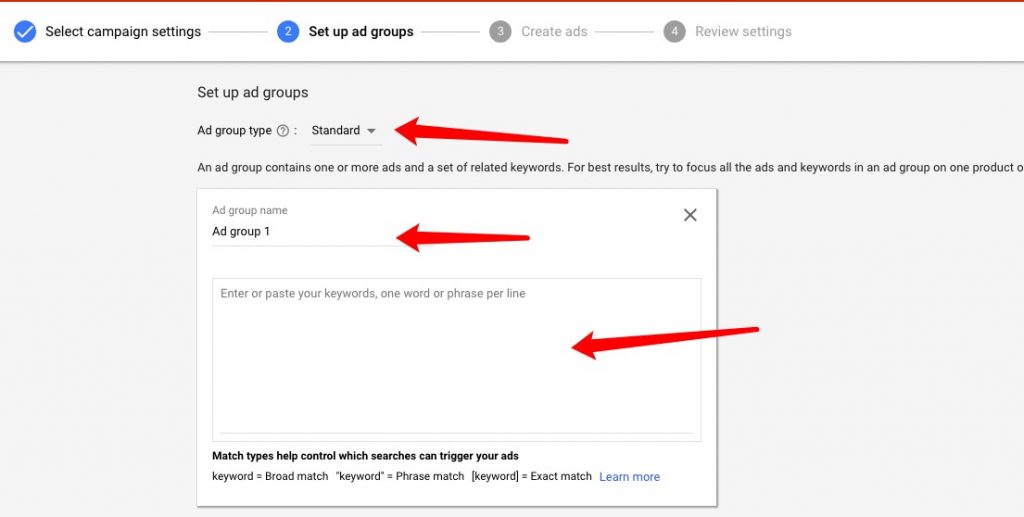
Task: Click the completed step checkmark icon
Action: tap(25, 31)
